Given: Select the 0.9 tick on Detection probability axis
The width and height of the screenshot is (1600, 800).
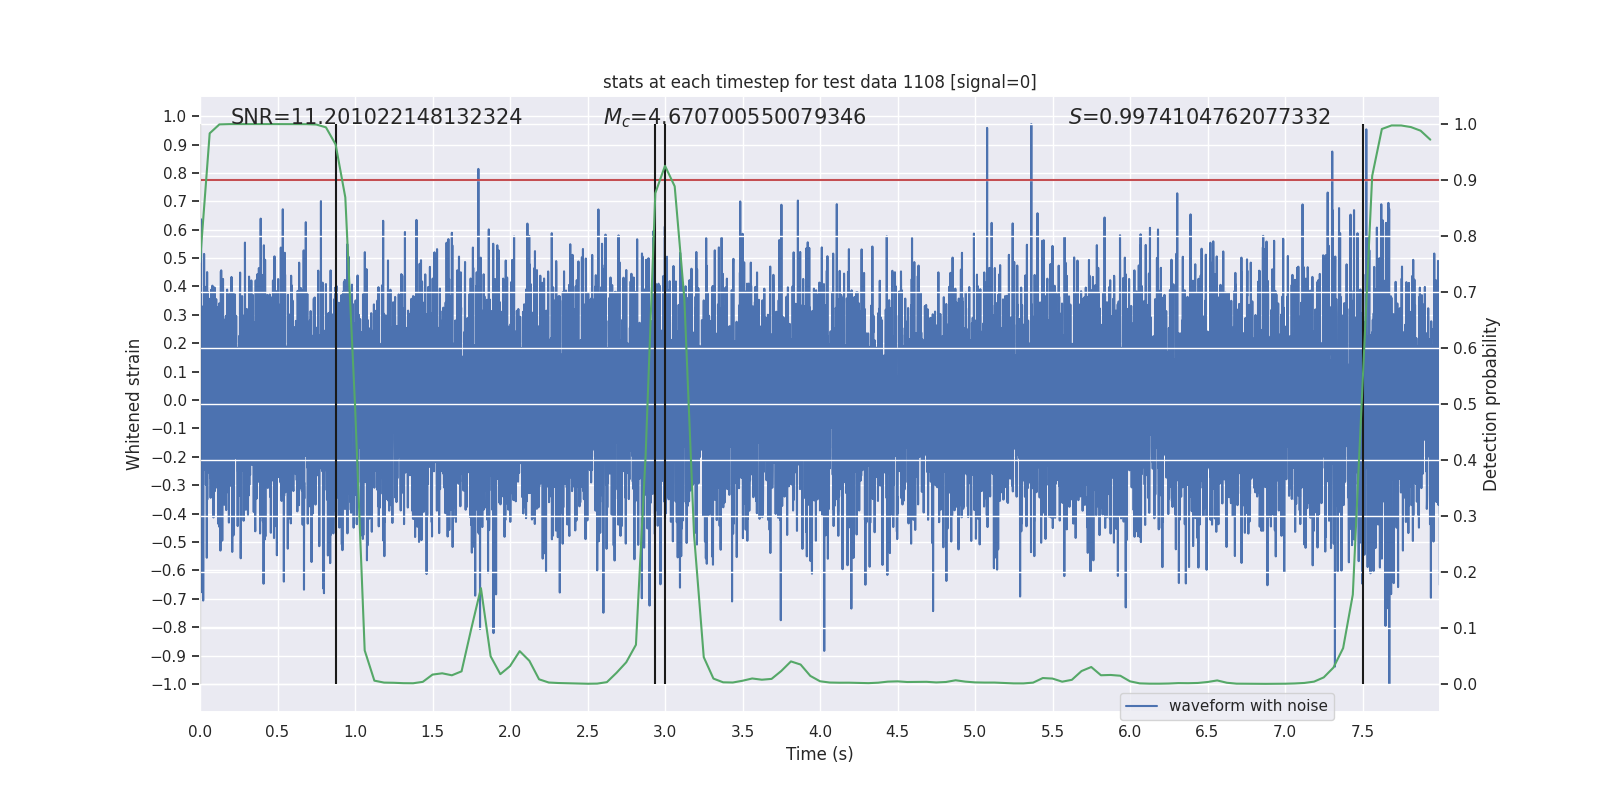Looking at the screenshot, I should coord(1465,181).
